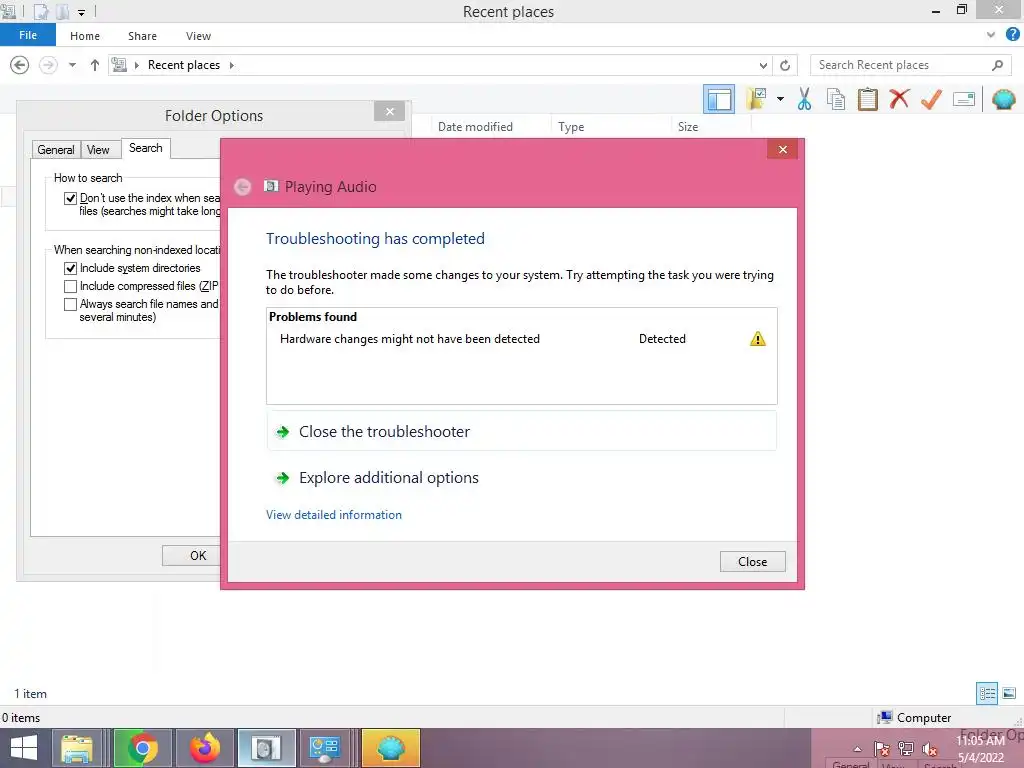Open File Explorer from taskbar
Screen dimensions: 1024x768
point(76,748)
